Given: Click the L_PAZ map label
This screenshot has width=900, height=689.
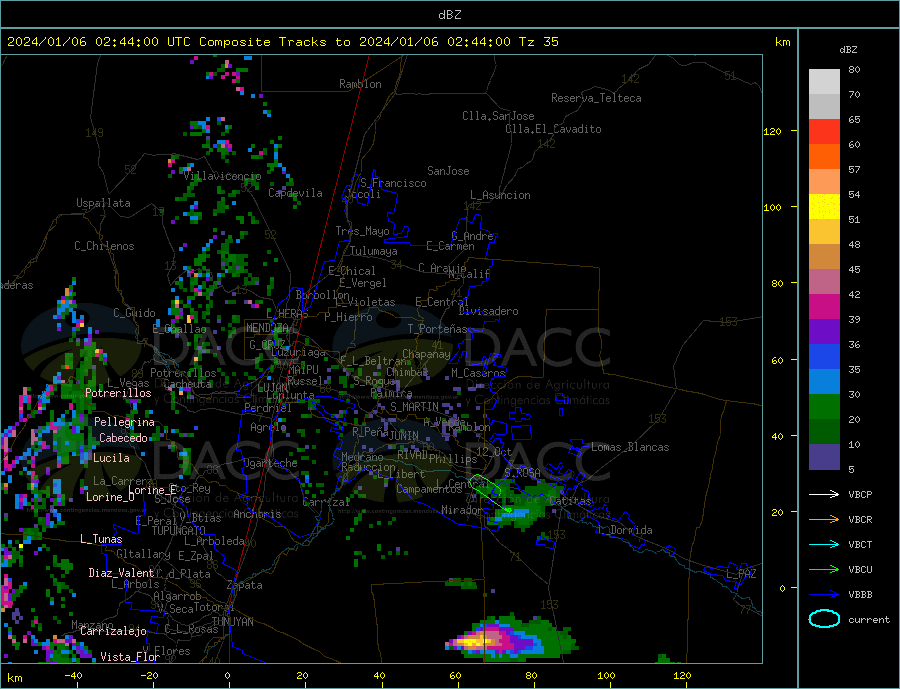Looking at the screenshot, I should click(741, 574).
